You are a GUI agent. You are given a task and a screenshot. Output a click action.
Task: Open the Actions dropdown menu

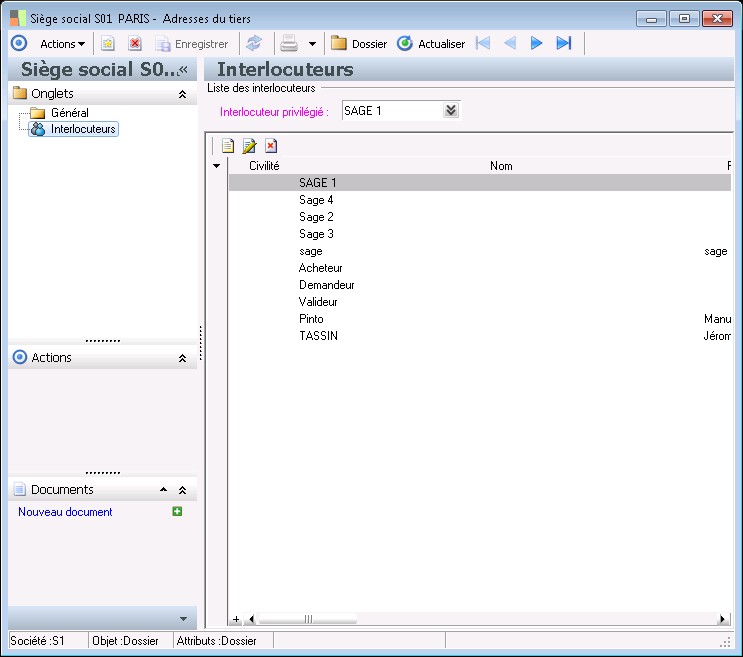[x=62, y=44]
